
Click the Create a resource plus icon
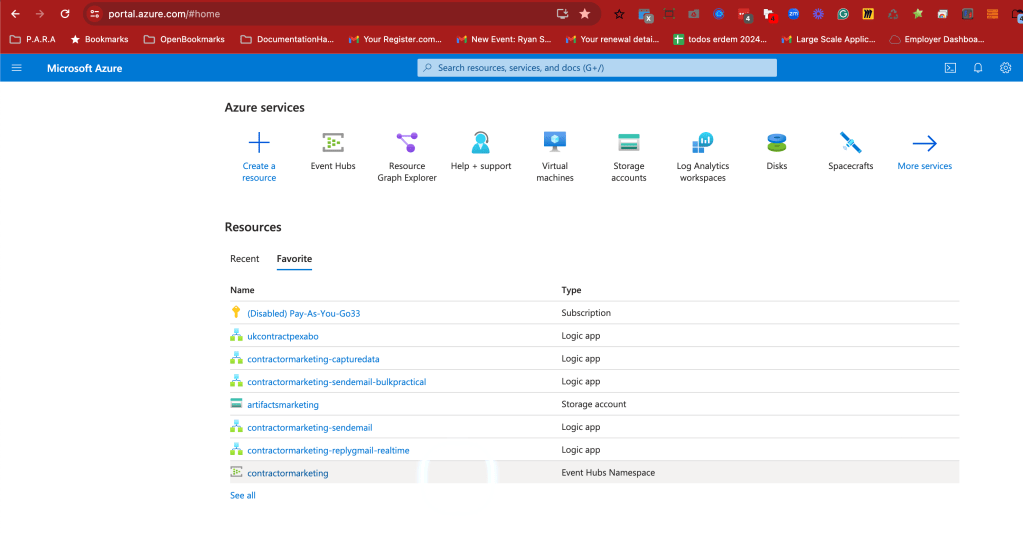coord(259,142)
